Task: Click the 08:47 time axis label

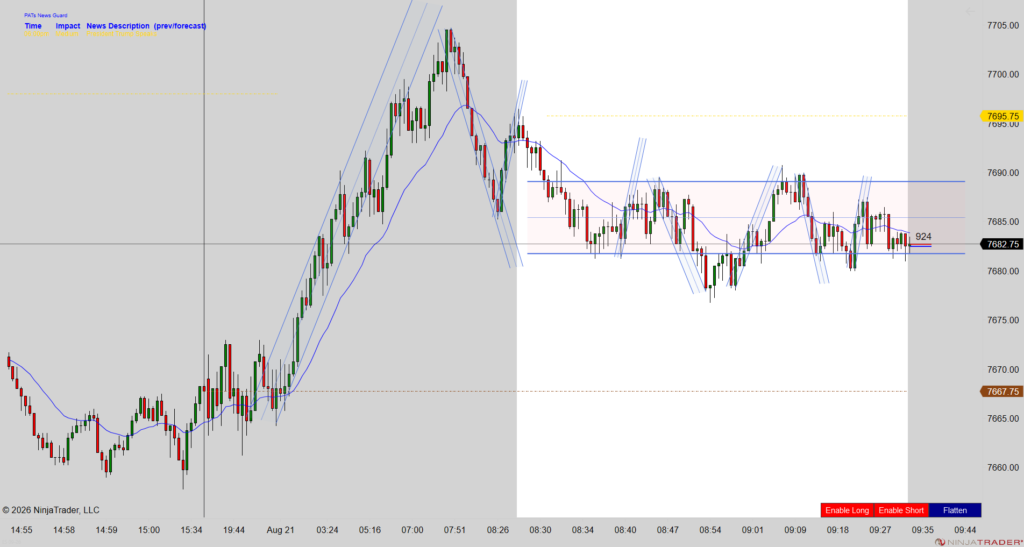Action: (668, 529)
